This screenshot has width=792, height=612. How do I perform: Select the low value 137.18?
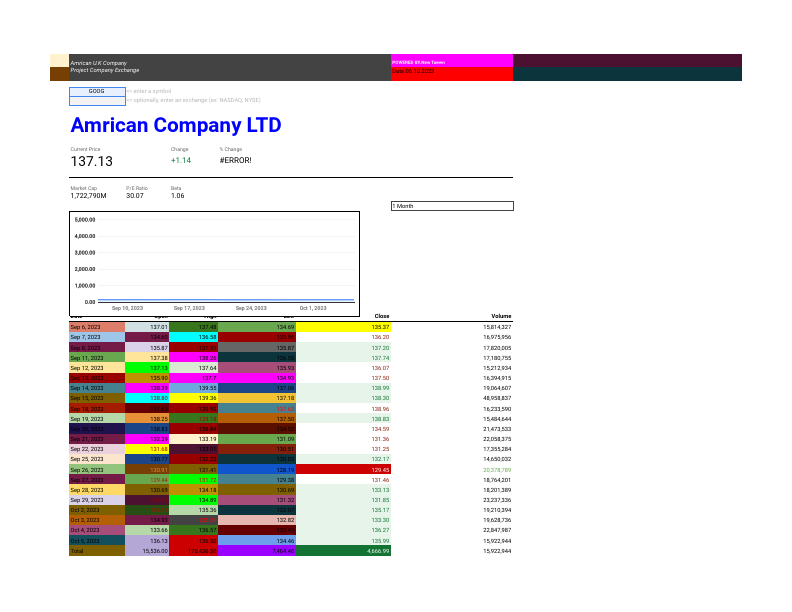[257, 398]
